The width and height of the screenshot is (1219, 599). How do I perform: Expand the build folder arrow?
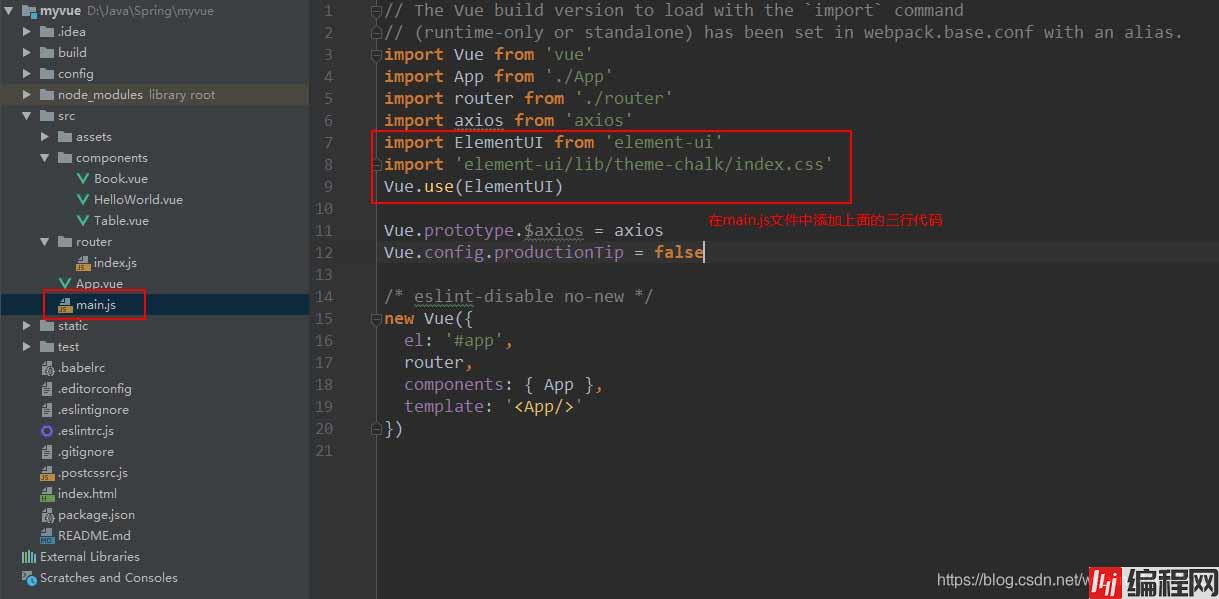point(27,53)
